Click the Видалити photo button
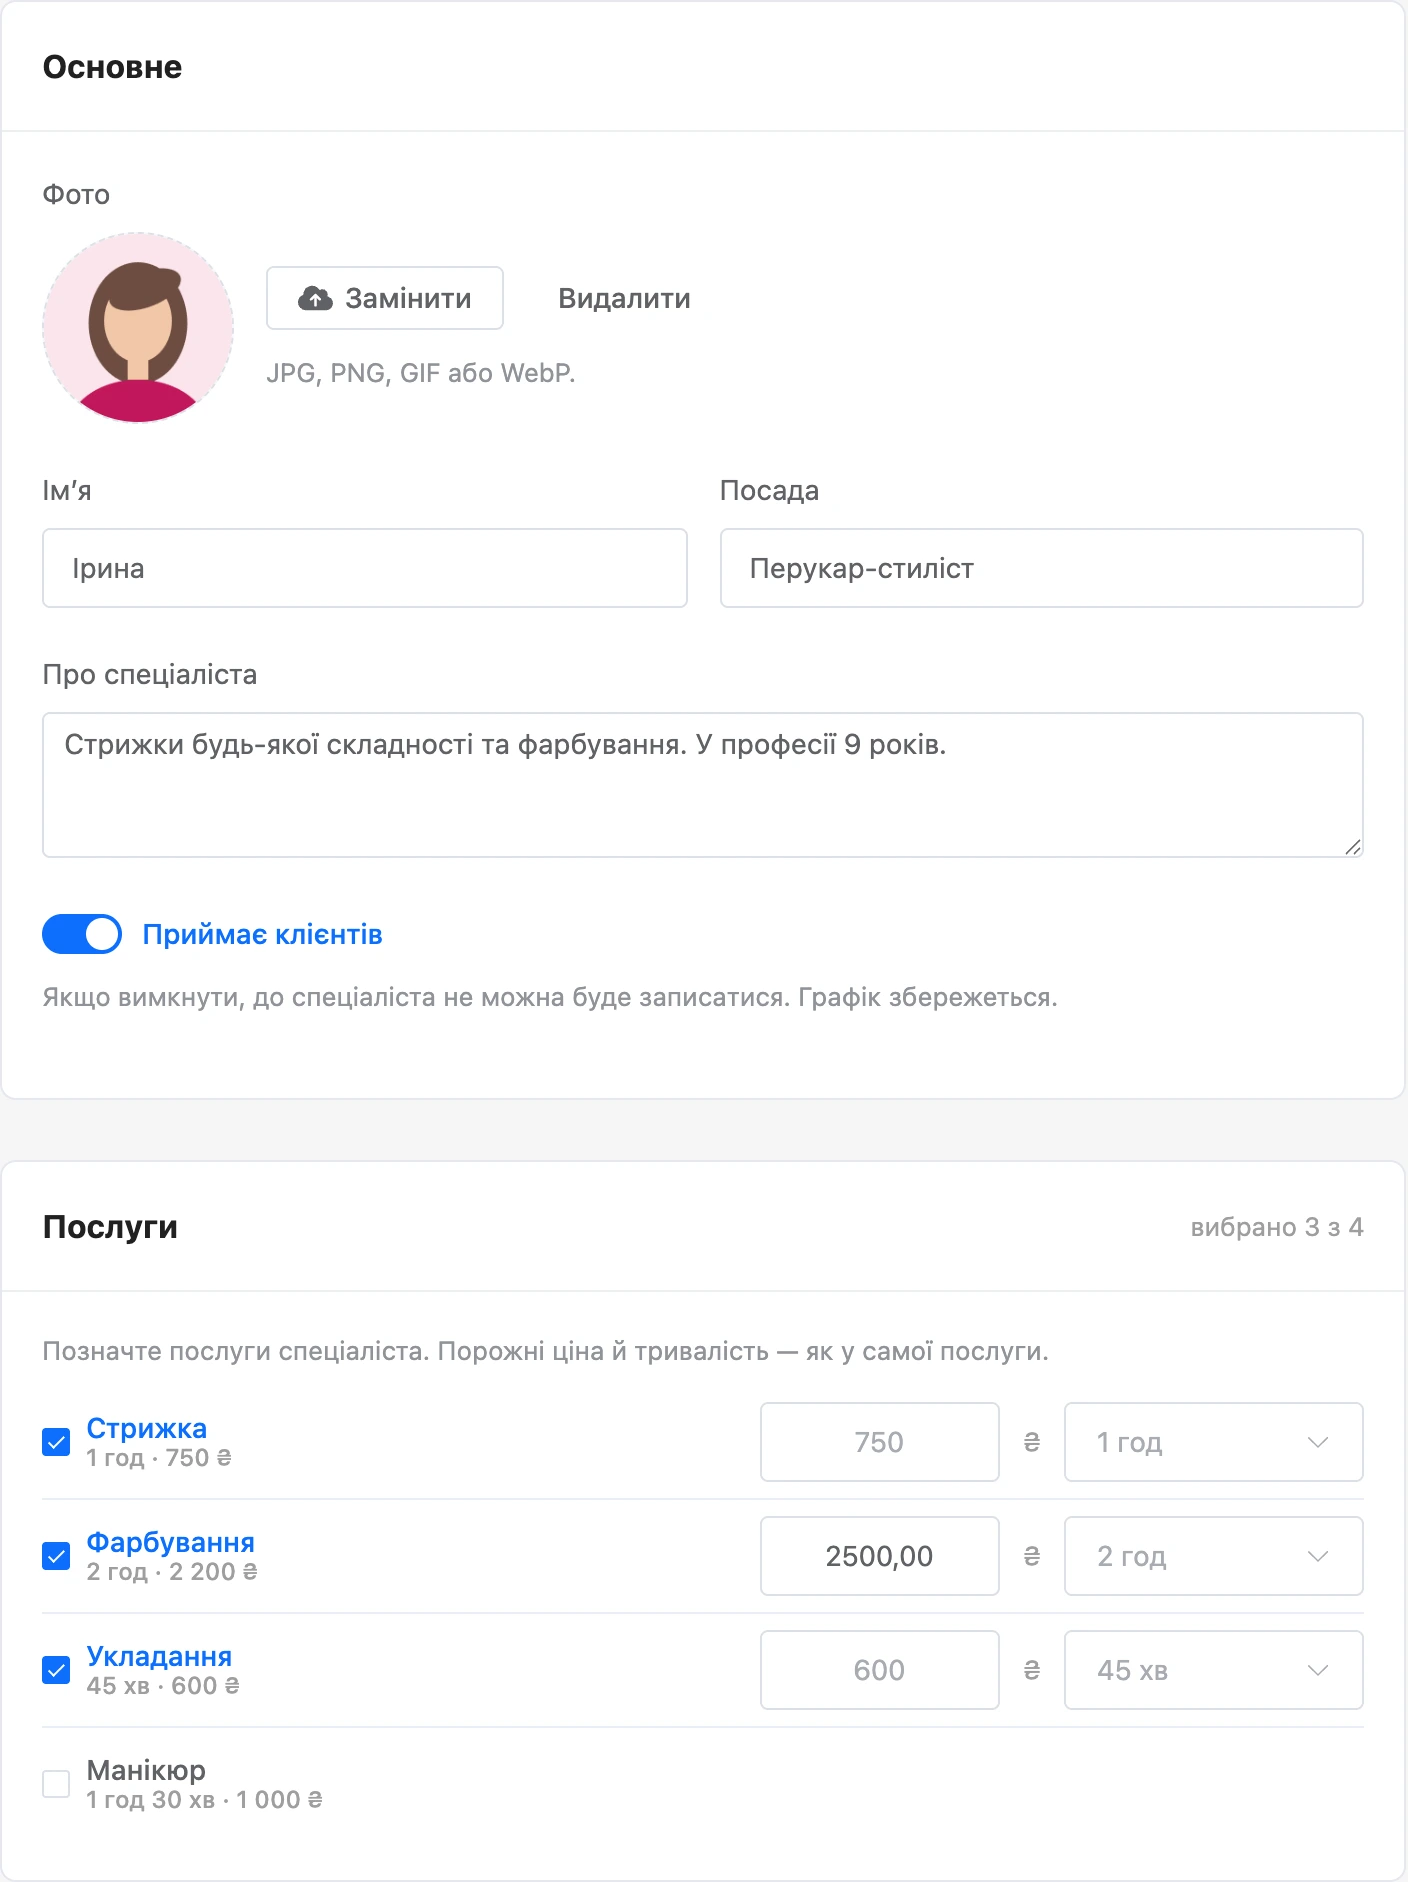The height and width of the screenshot is (1882, 1408). (x=624, y=298)
